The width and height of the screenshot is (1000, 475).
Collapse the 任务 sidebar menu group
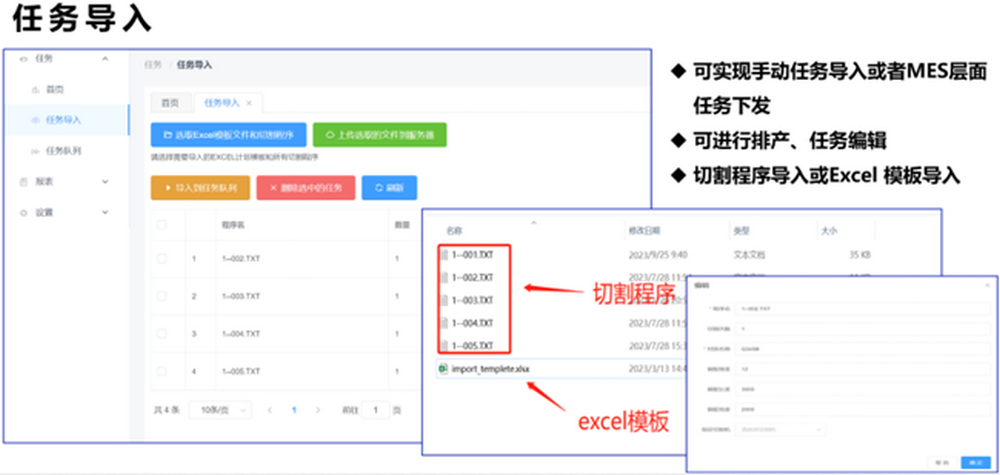click(105, 59)
